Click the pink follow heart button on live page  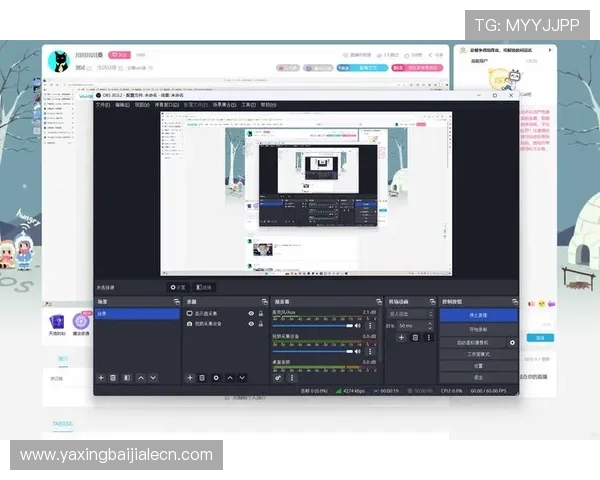pyautogui.click(x=119, y=55)
